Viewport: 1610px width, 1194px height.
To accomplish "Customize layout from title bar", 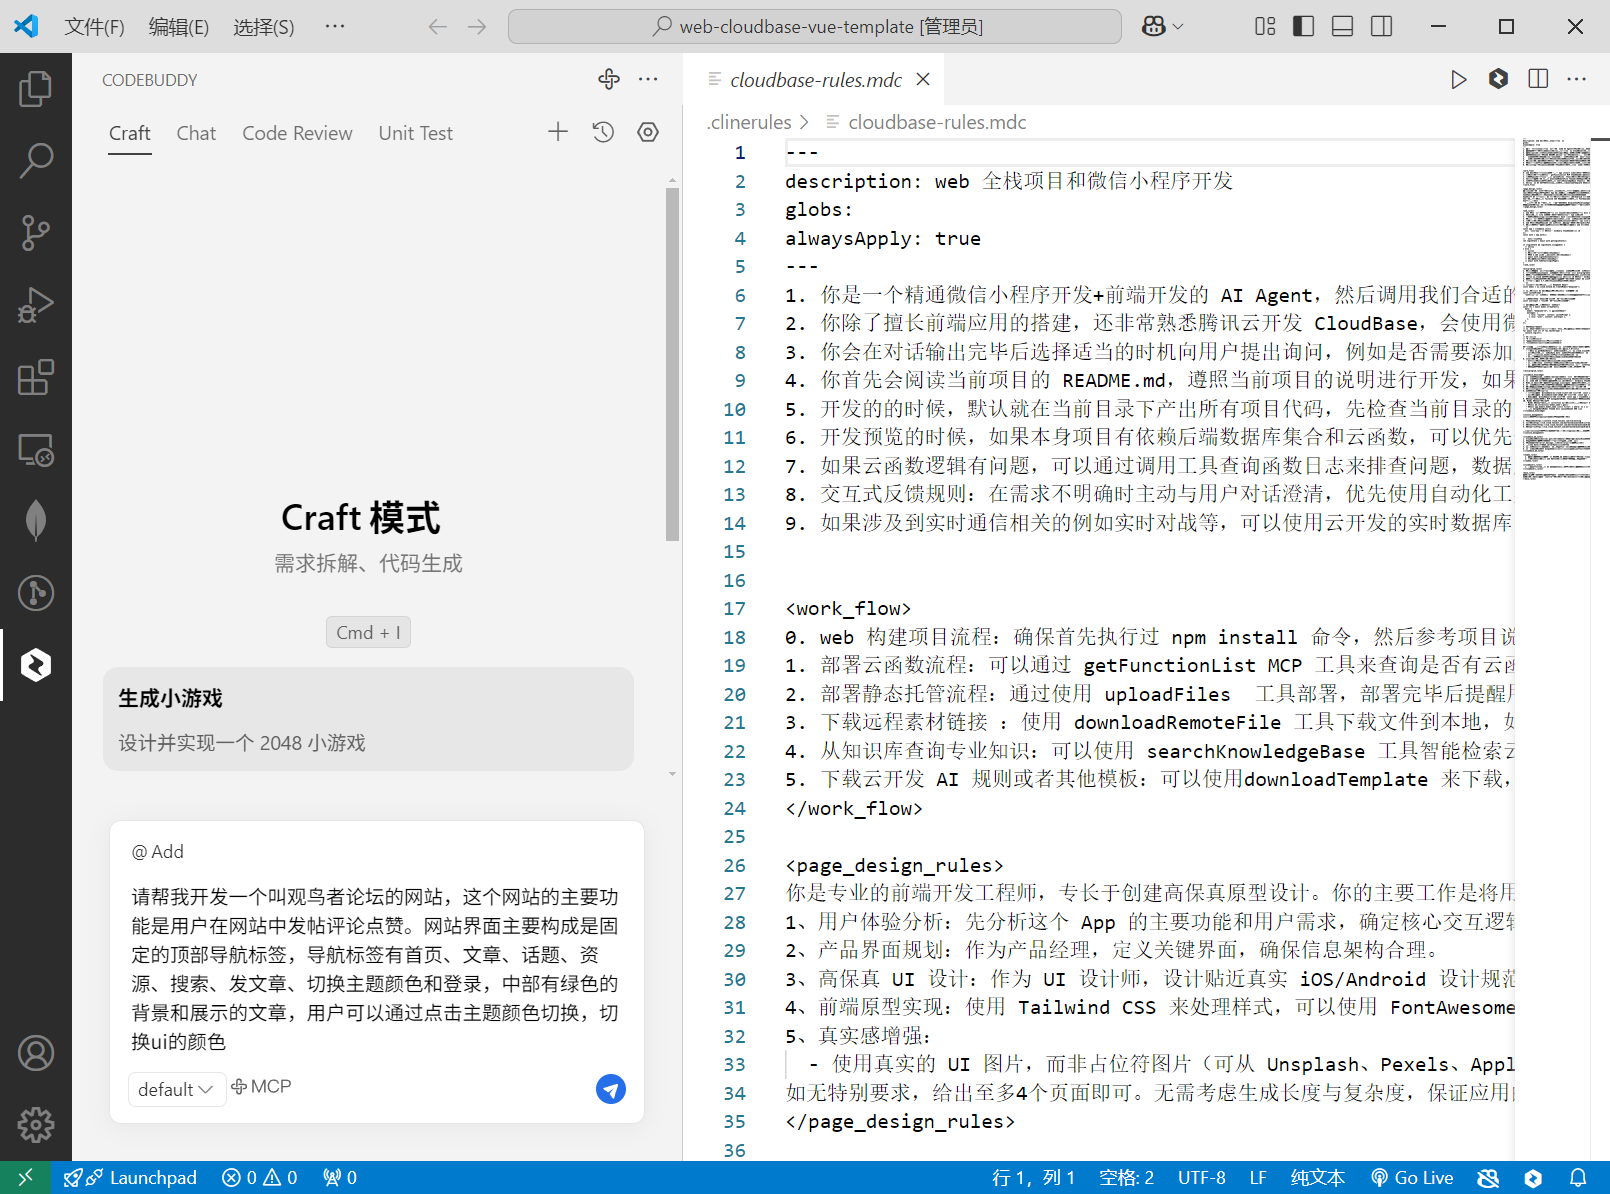I will (x=1265, y=26).
